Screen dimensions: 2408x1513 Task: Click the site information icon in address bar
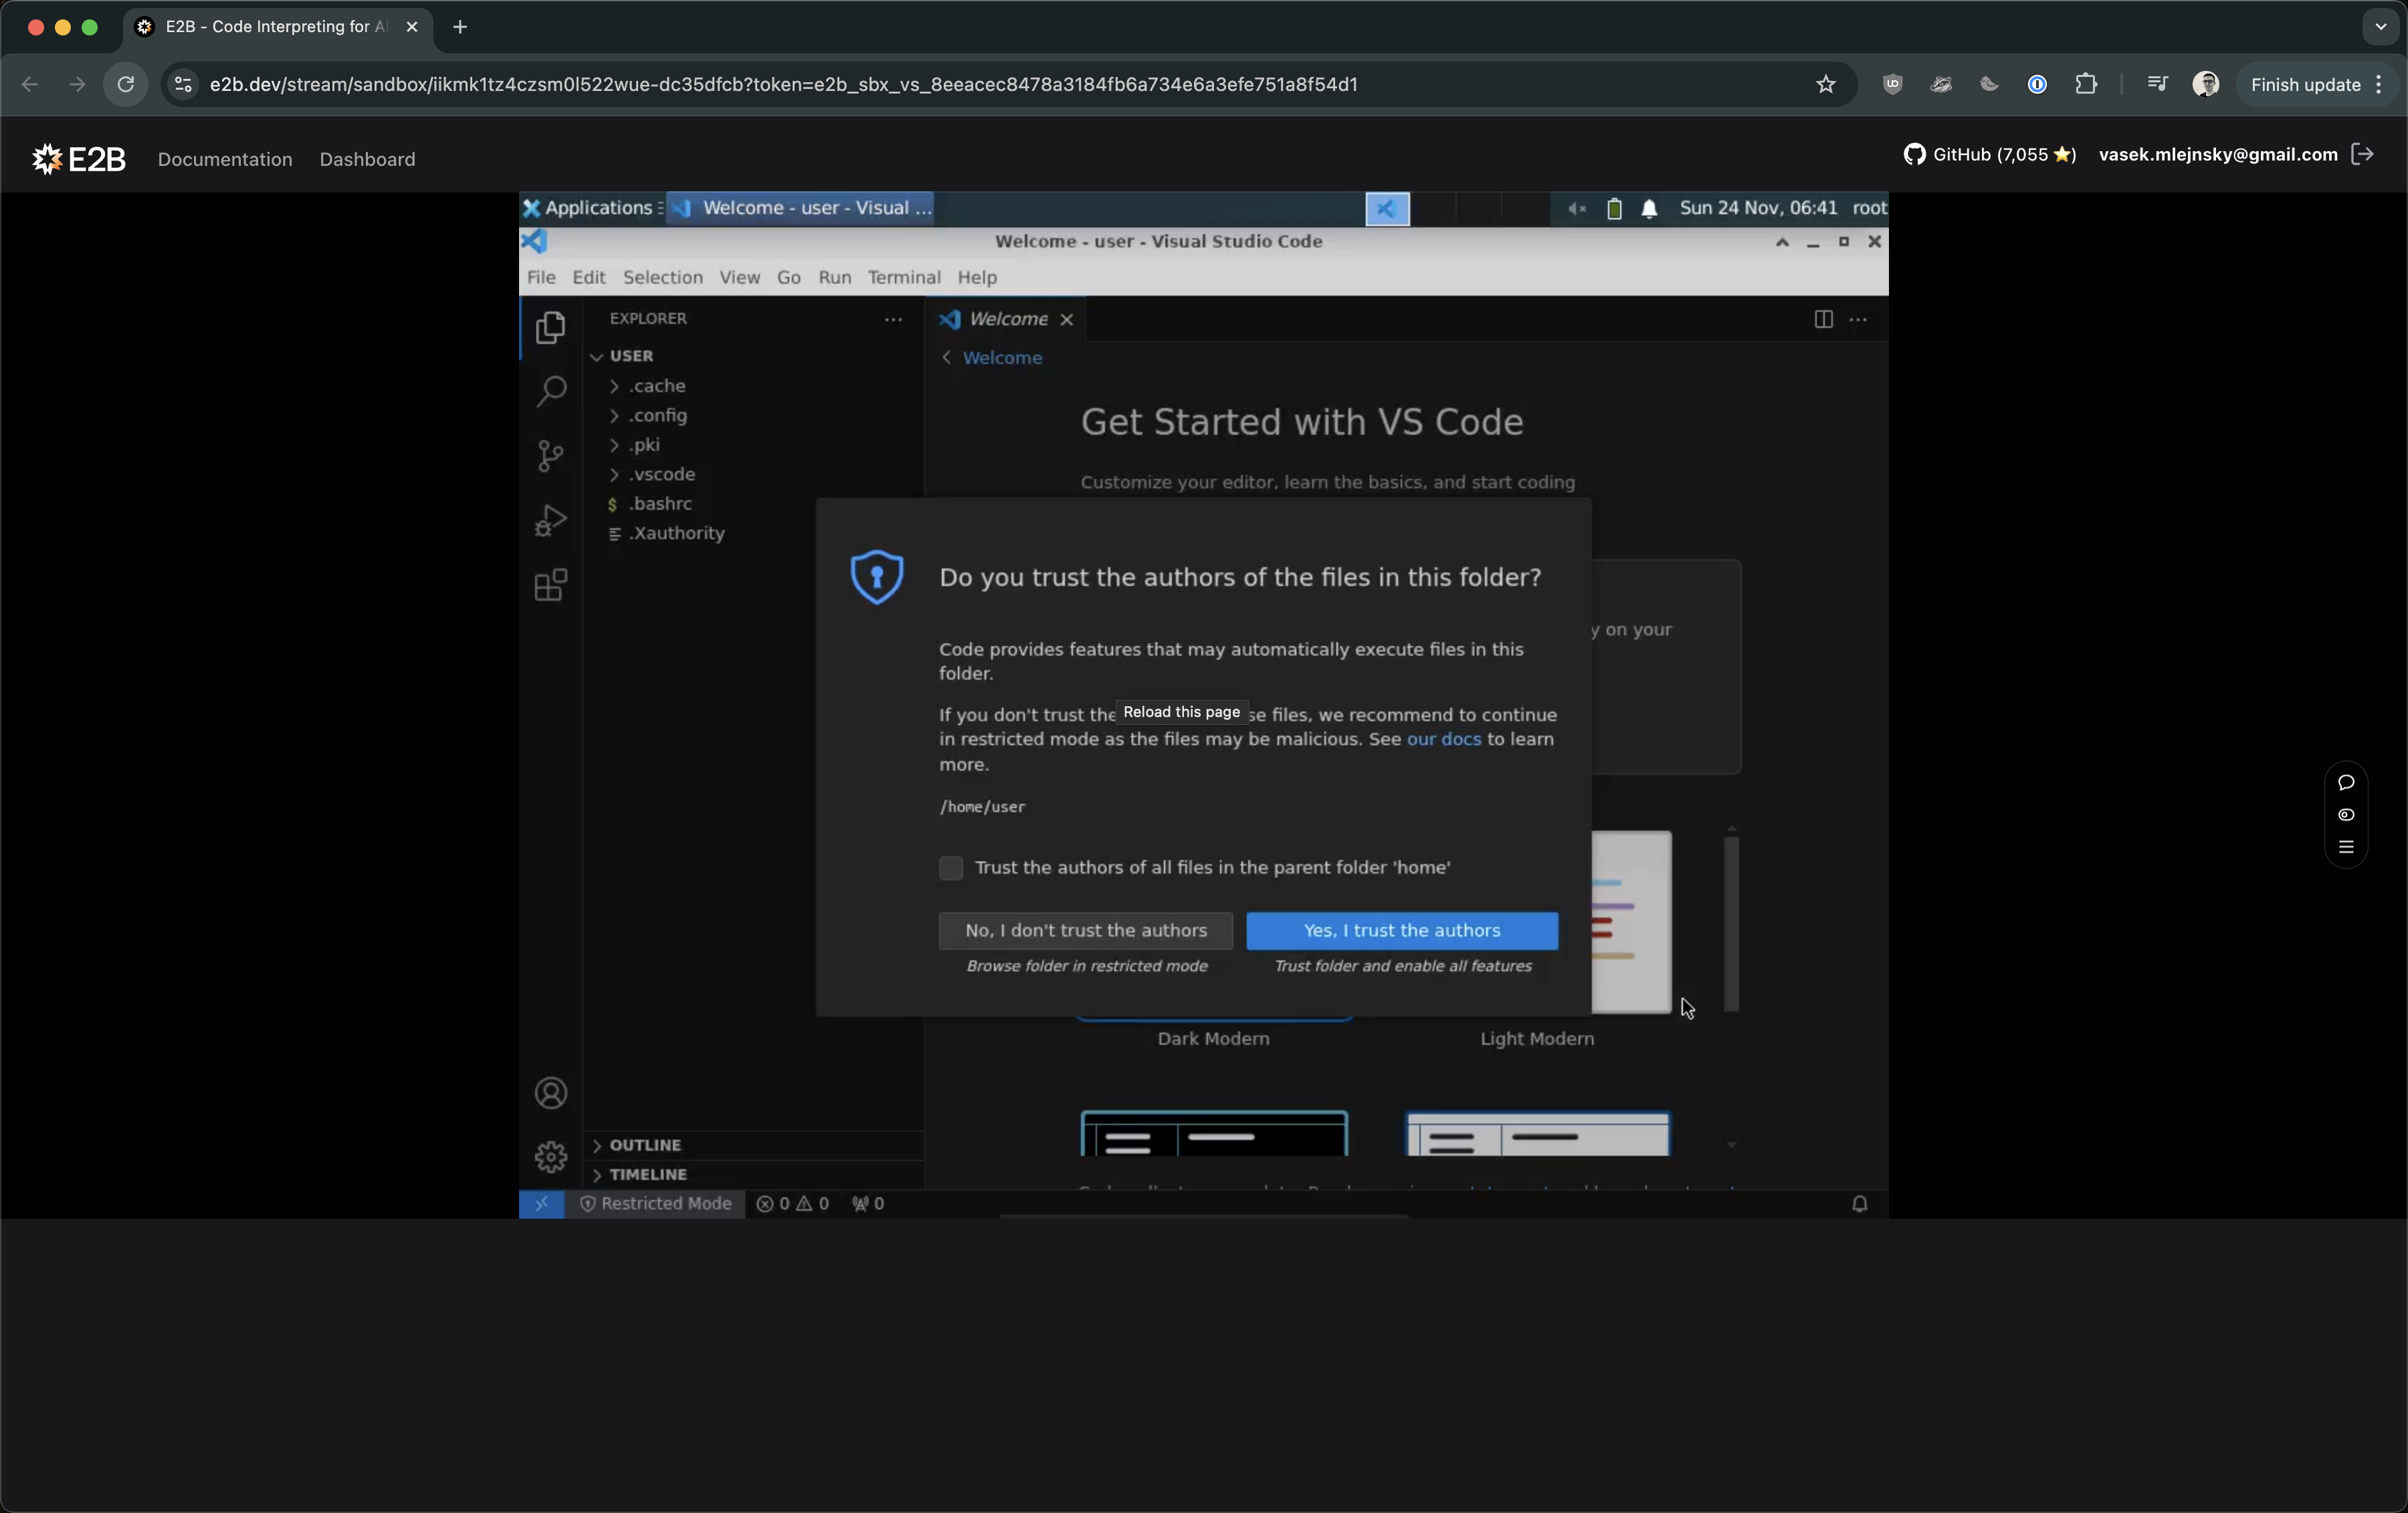[183, 84]
